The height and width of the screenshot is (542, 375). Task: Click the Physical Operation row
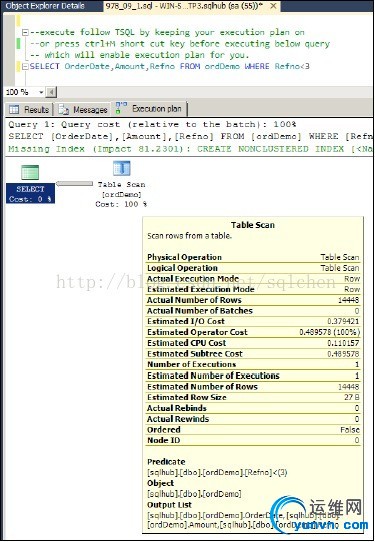click(253, 257)
